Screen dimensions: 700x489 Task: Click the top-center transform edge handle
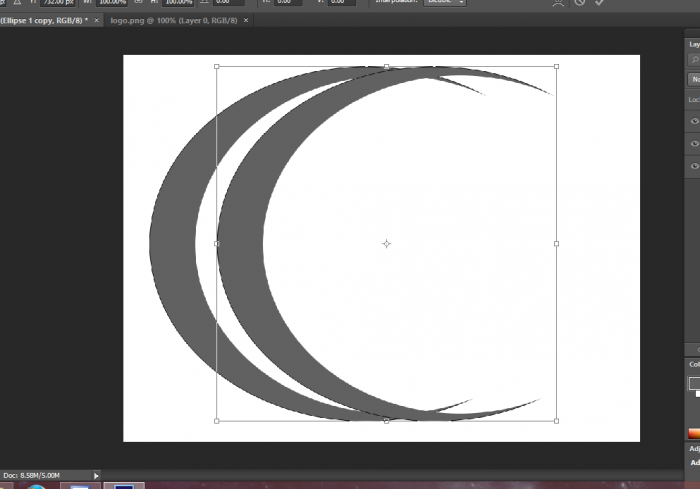click(387, 67)
